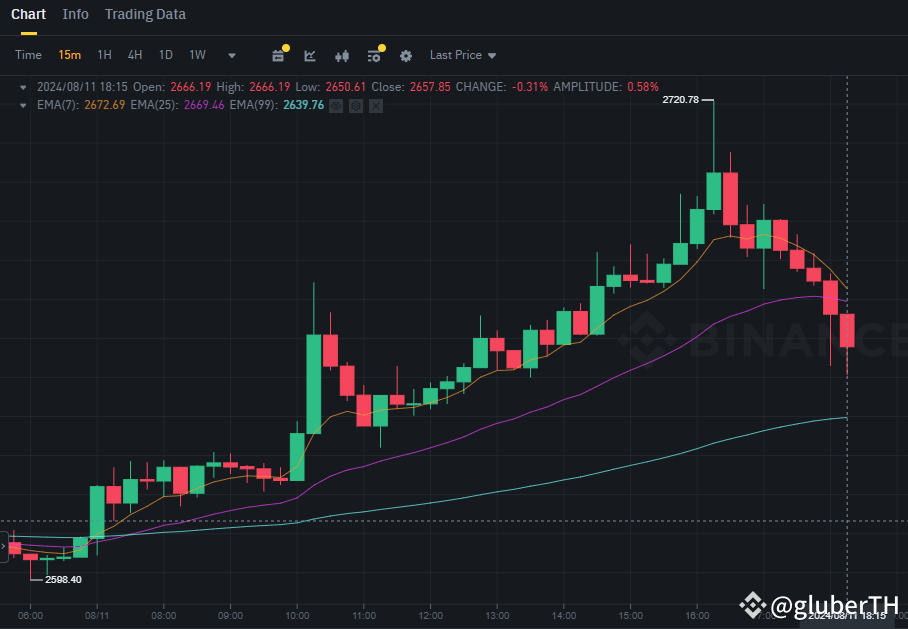Change the candlestick chart style
908x629 pixels.
(342, 56)
